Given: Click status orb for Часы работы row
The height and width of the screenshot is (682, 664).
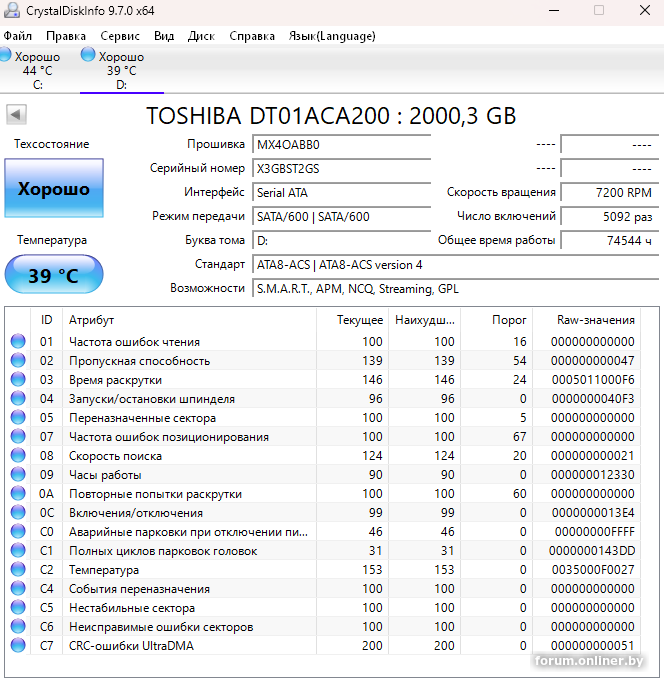Looking at the screenshot, I should pos(18,475).
